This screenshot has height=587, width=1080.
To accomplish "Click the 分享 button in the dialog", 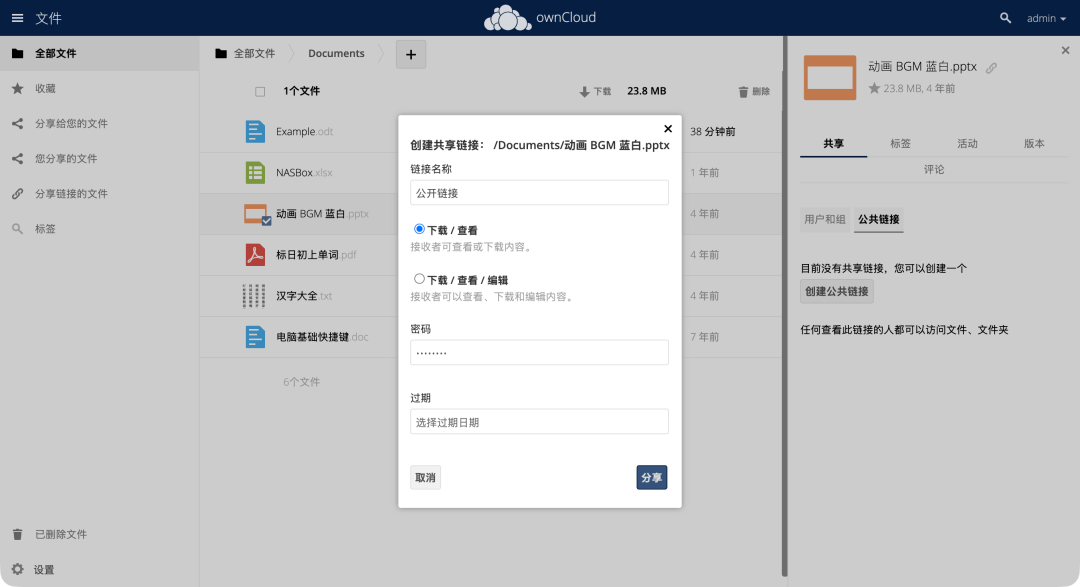I will (x=651, y=478).
